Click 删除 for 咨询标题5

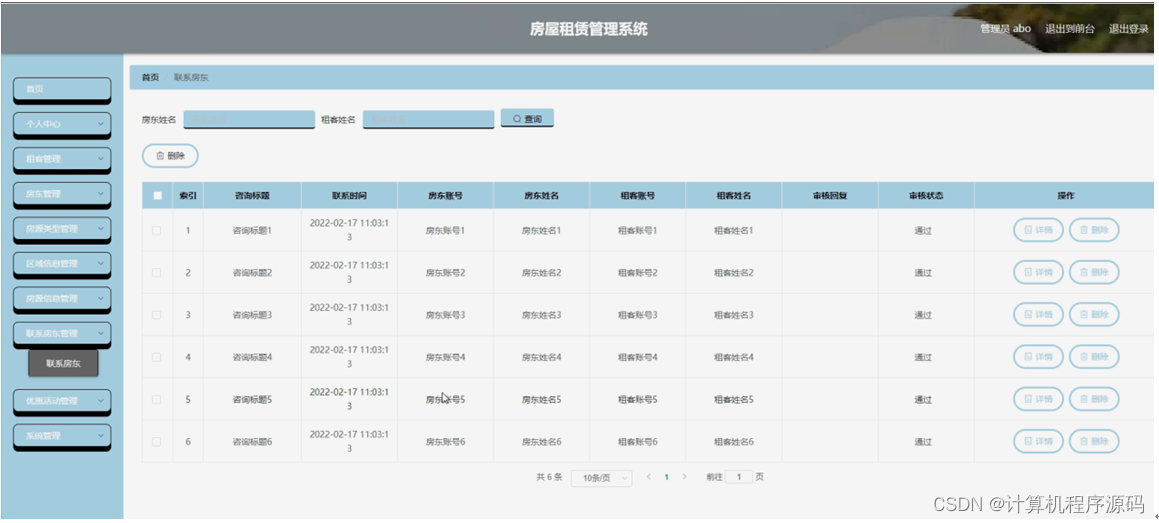point(1094,400)
